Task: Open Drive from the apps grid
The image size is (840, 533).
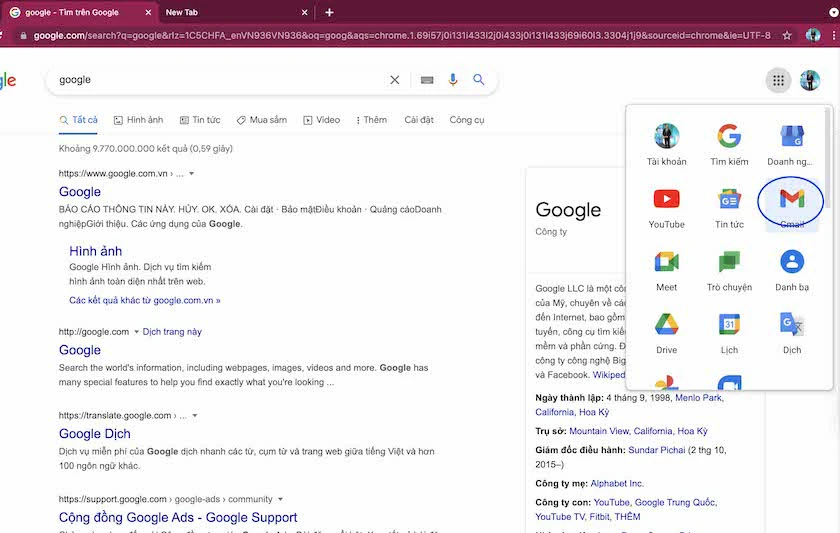Action: (666, 333)
